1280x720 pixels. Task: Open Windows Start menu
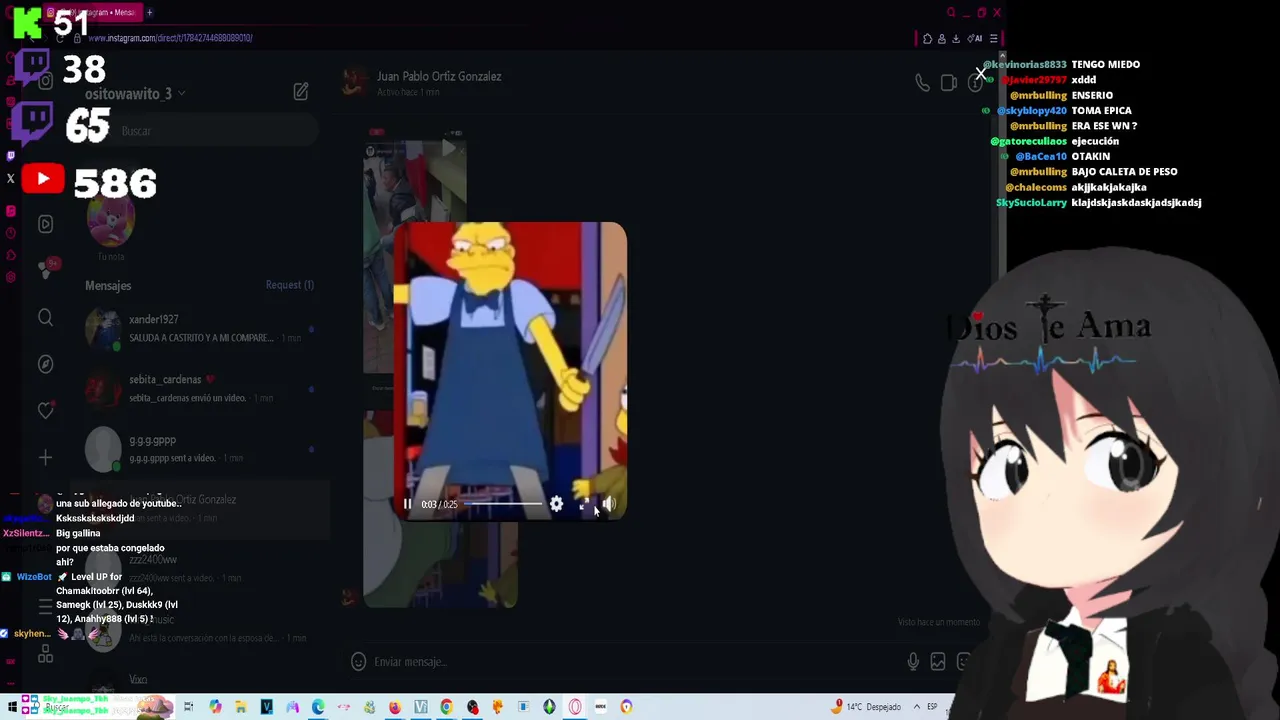tap(12, 707)
